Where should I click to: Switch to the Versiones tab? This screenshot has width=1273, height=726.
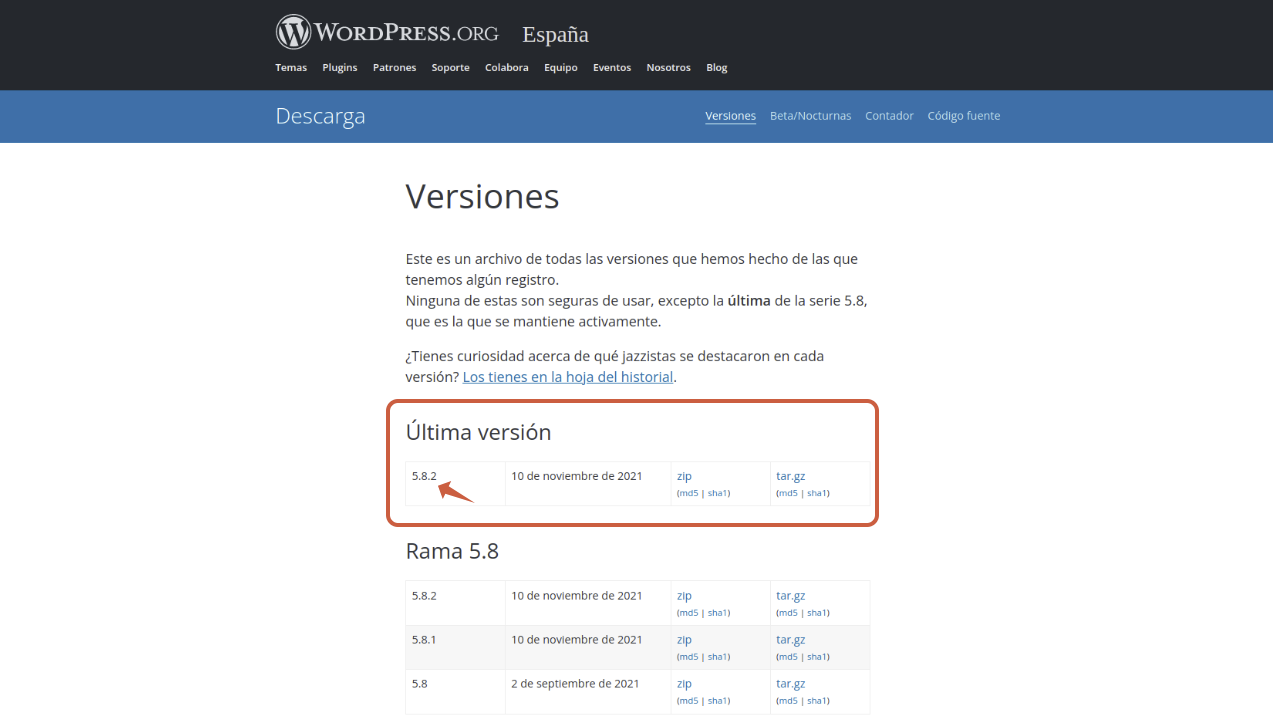pos(730,116)
